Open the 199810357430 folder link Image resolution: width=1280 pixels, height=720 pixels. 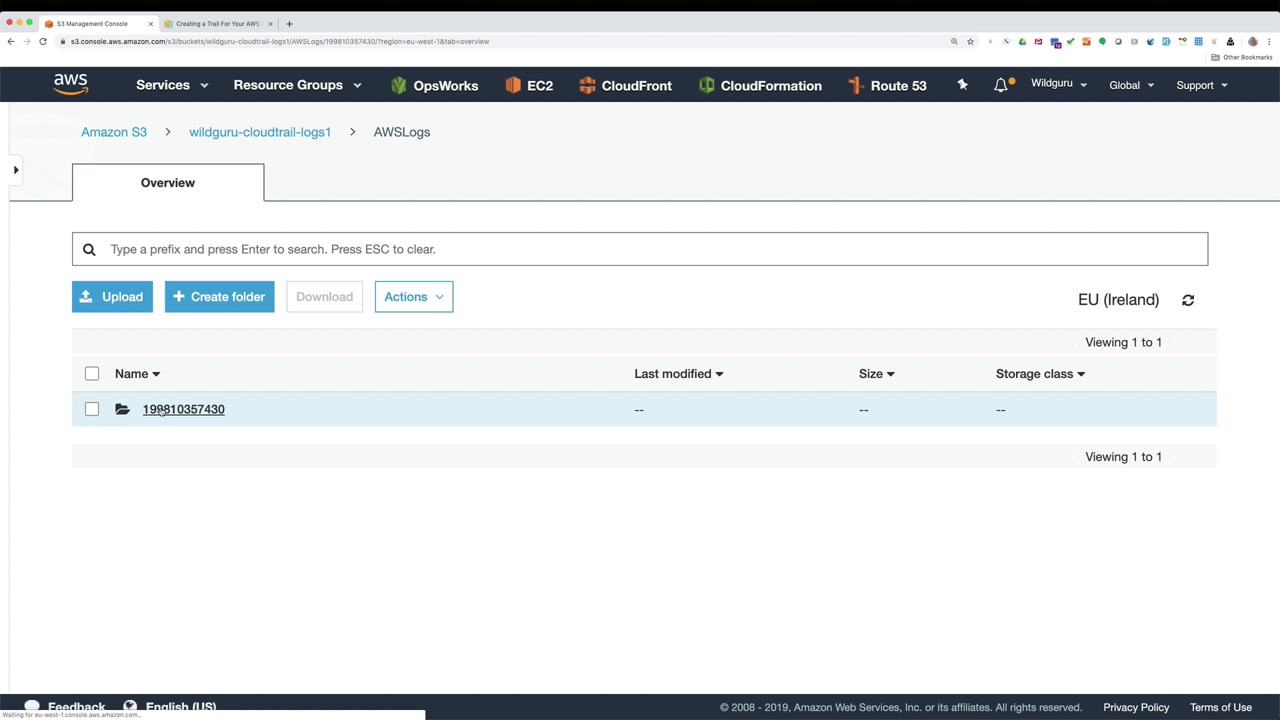point(184,409)
